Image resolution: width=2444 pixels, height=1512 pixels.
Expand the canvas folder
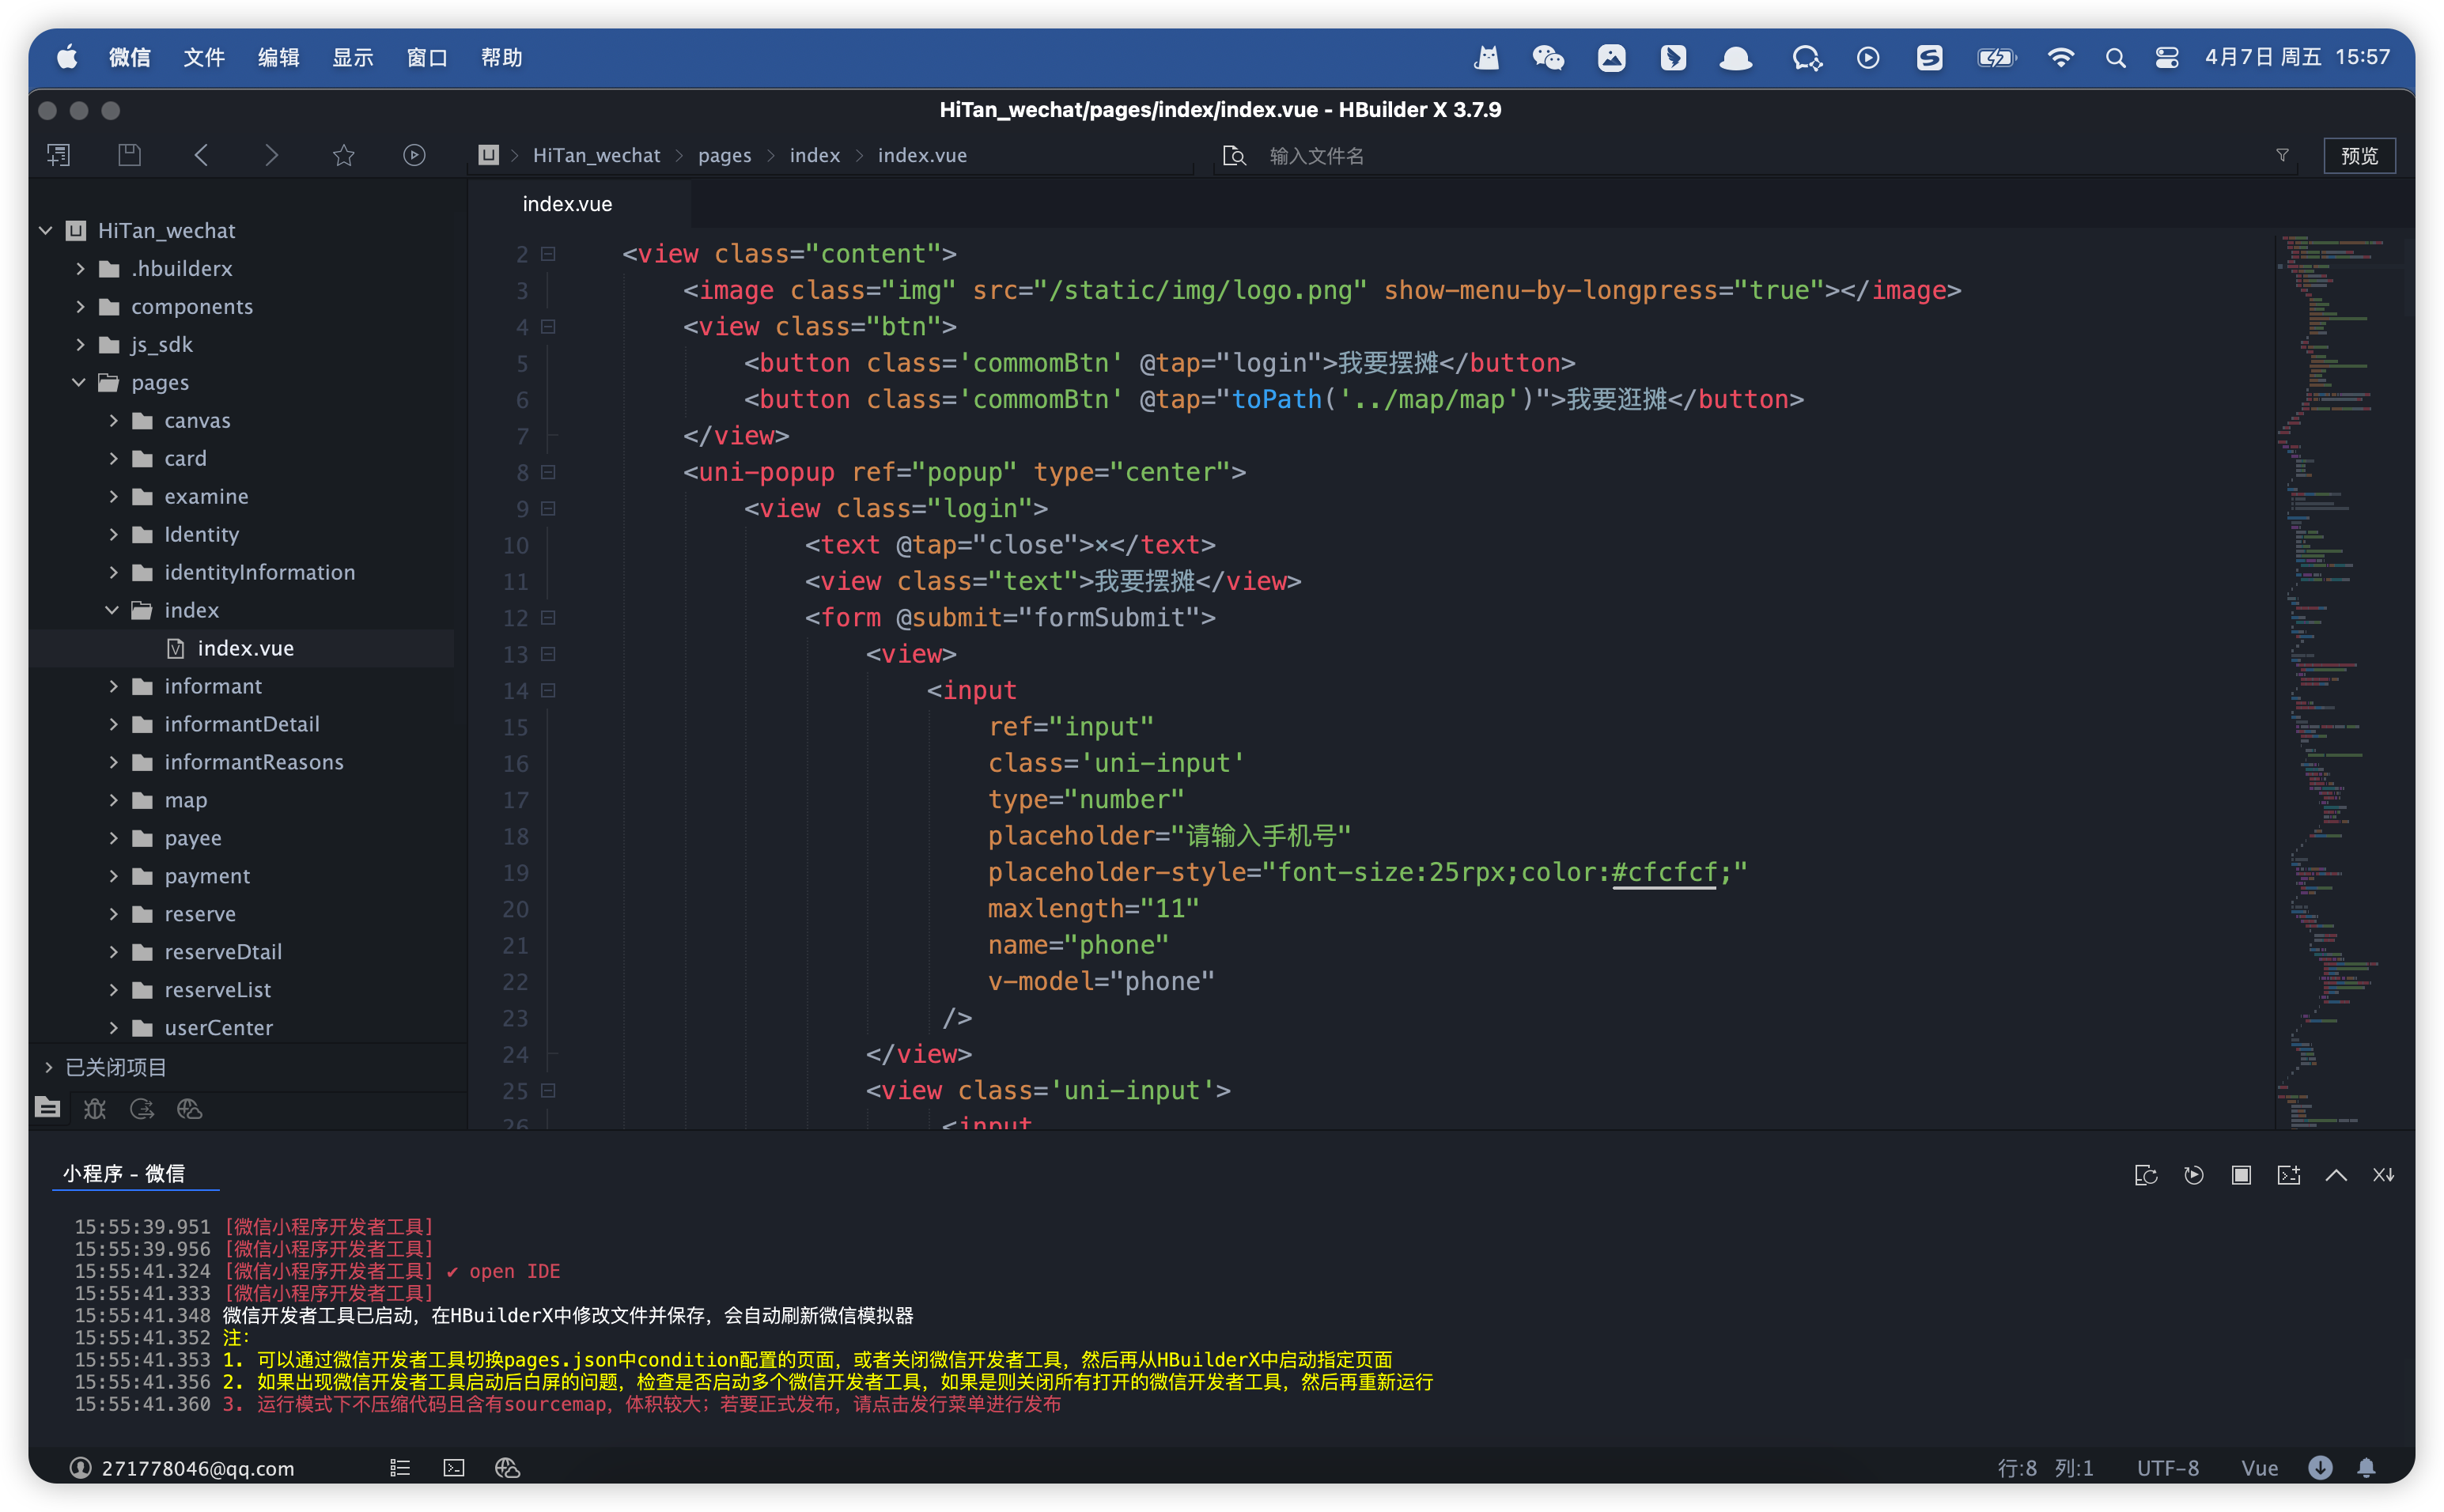113,421
